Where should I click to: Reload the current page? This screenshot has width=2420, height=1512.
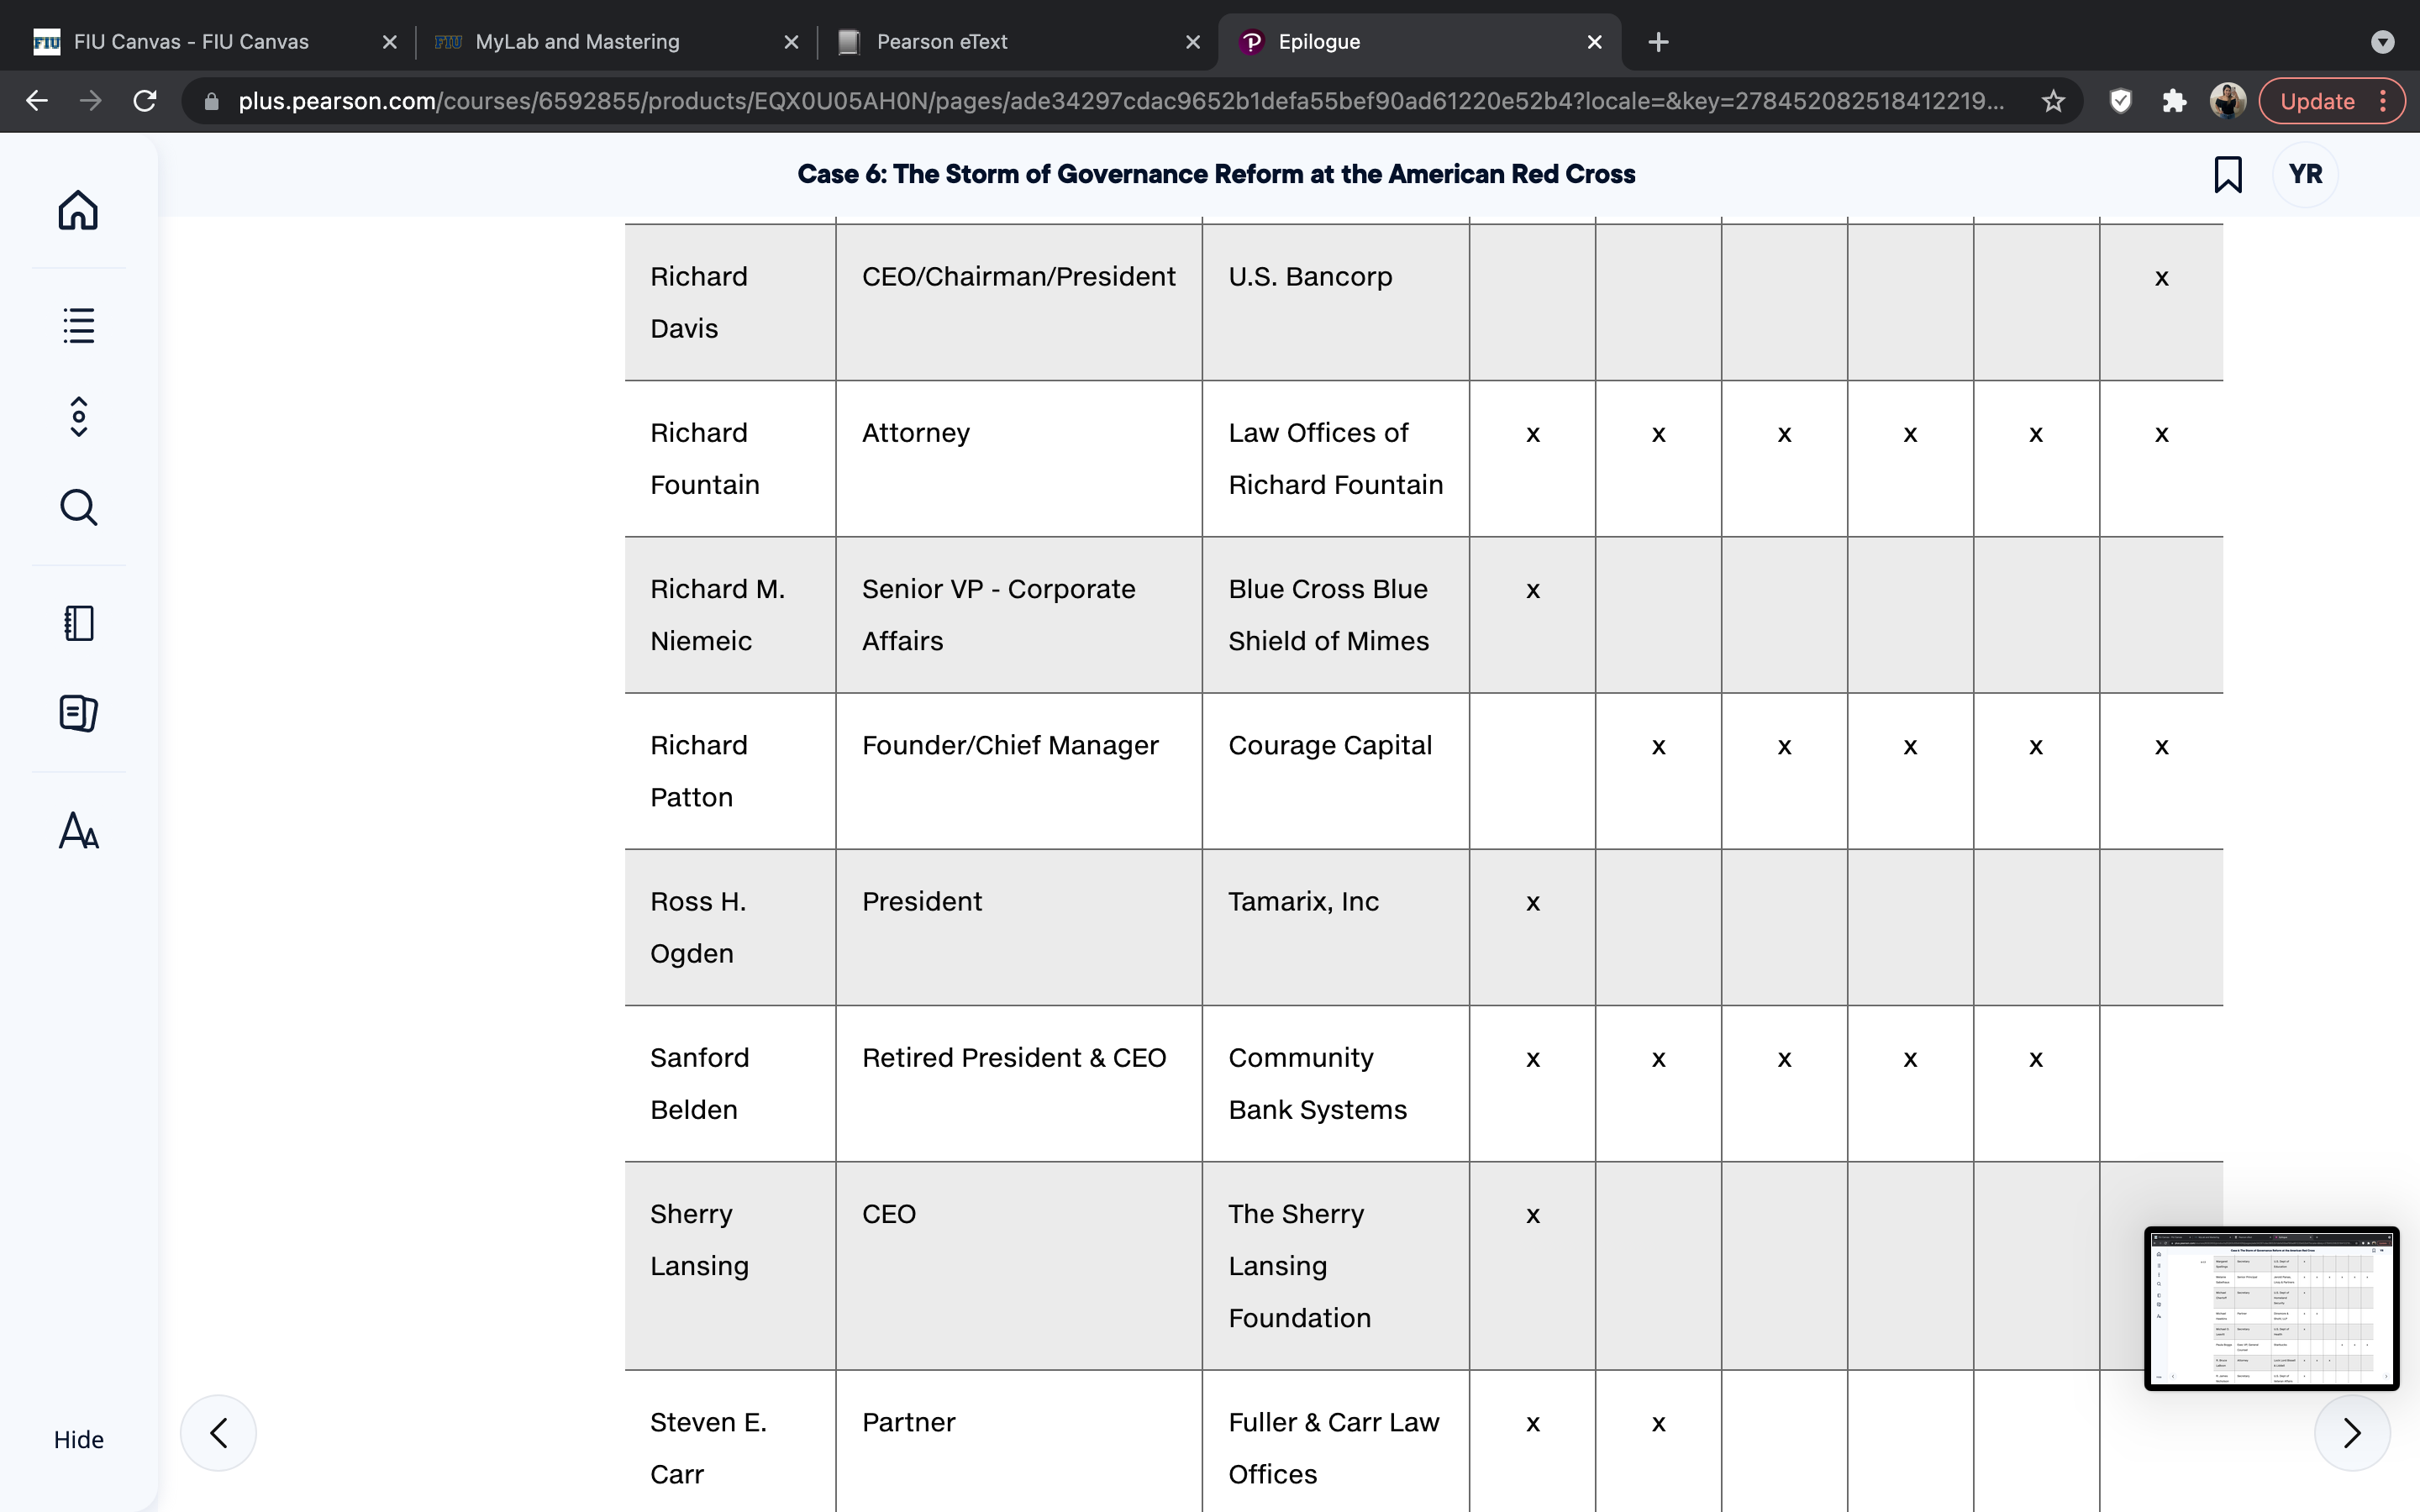point(145,101)
